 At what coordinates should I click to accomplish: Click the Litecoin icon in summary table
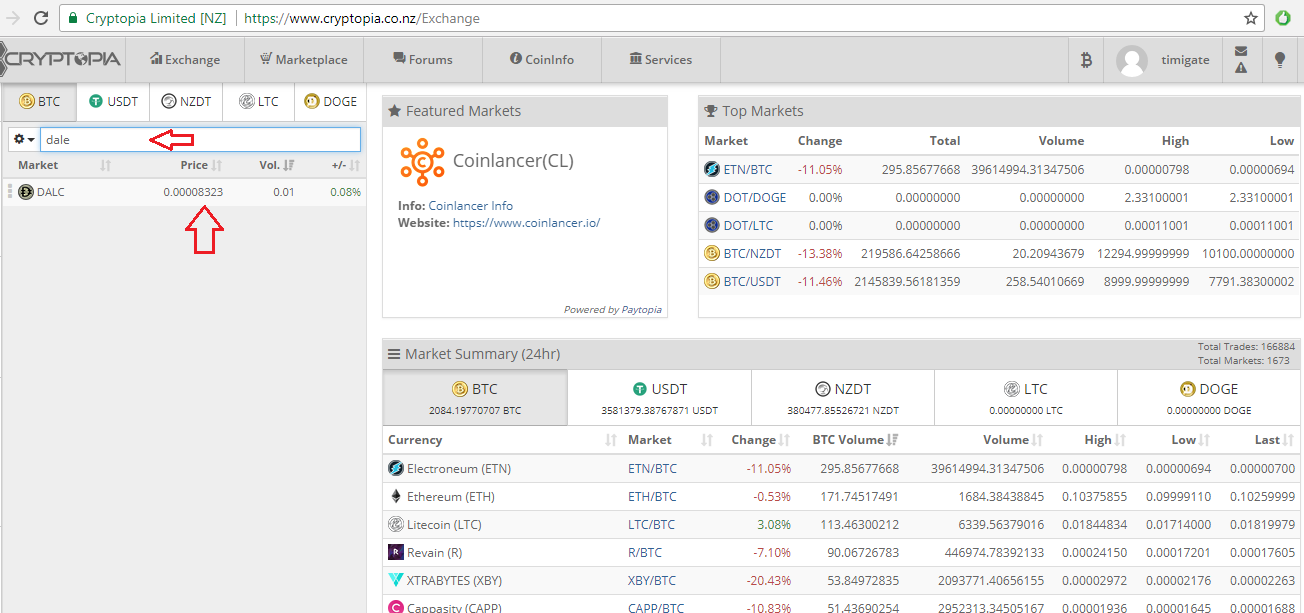tap(395, 524)
